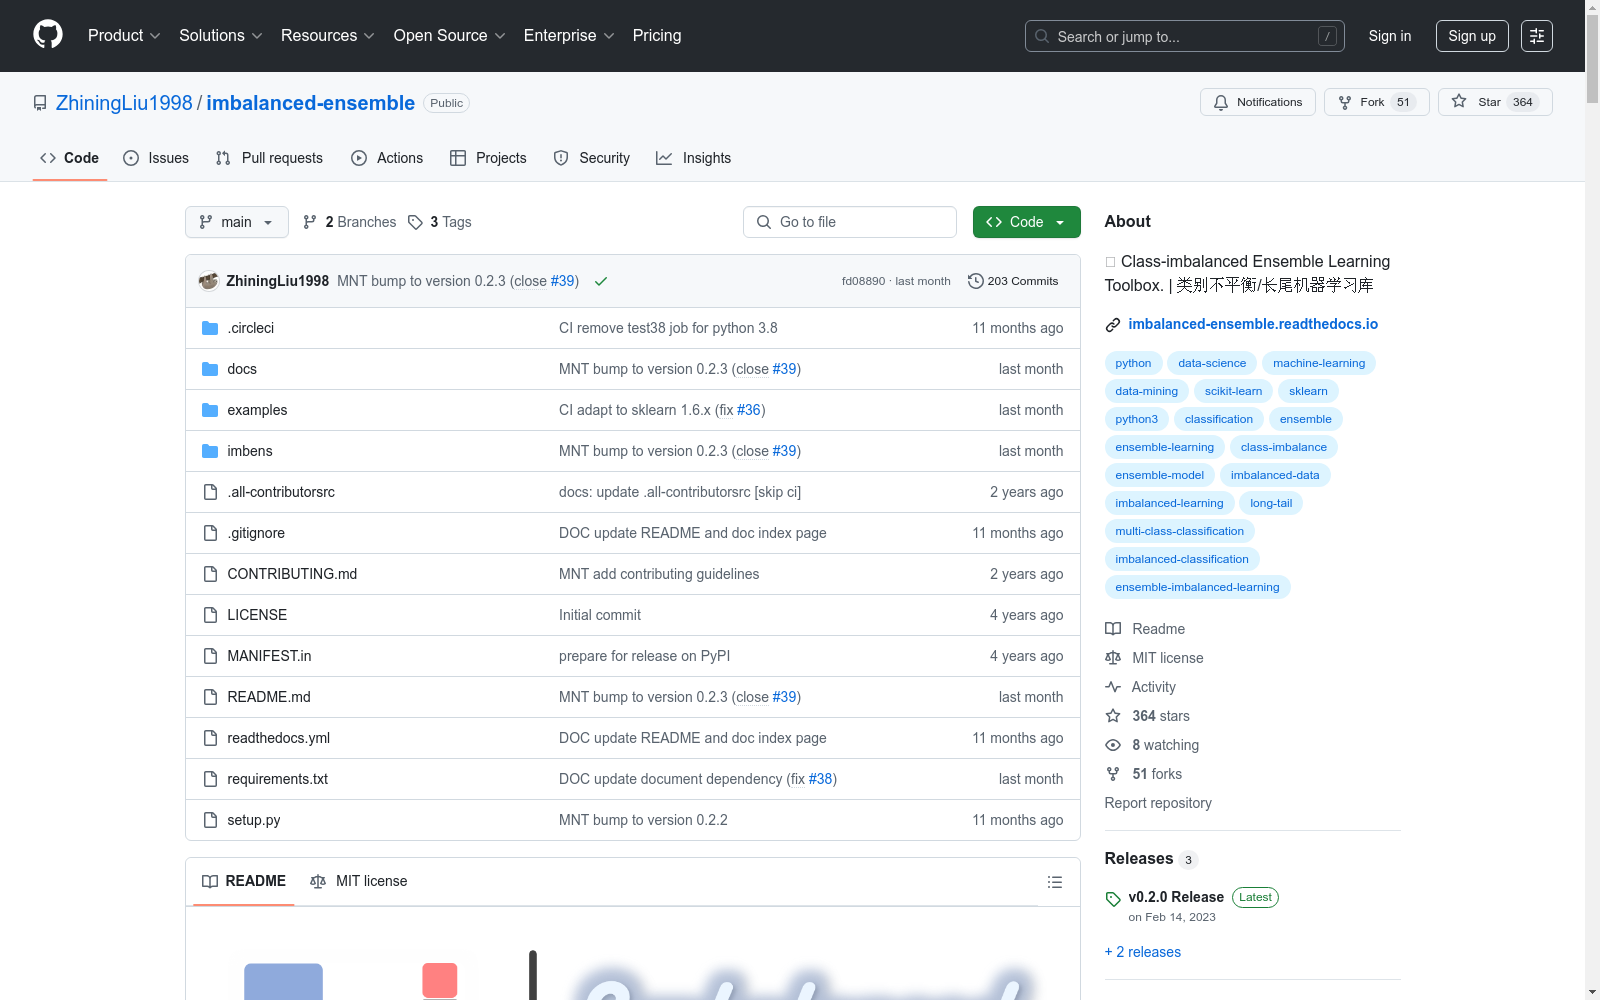Switch to the Issues tab
Viewport: 1600px width, 1000px height.
[156, 158]
